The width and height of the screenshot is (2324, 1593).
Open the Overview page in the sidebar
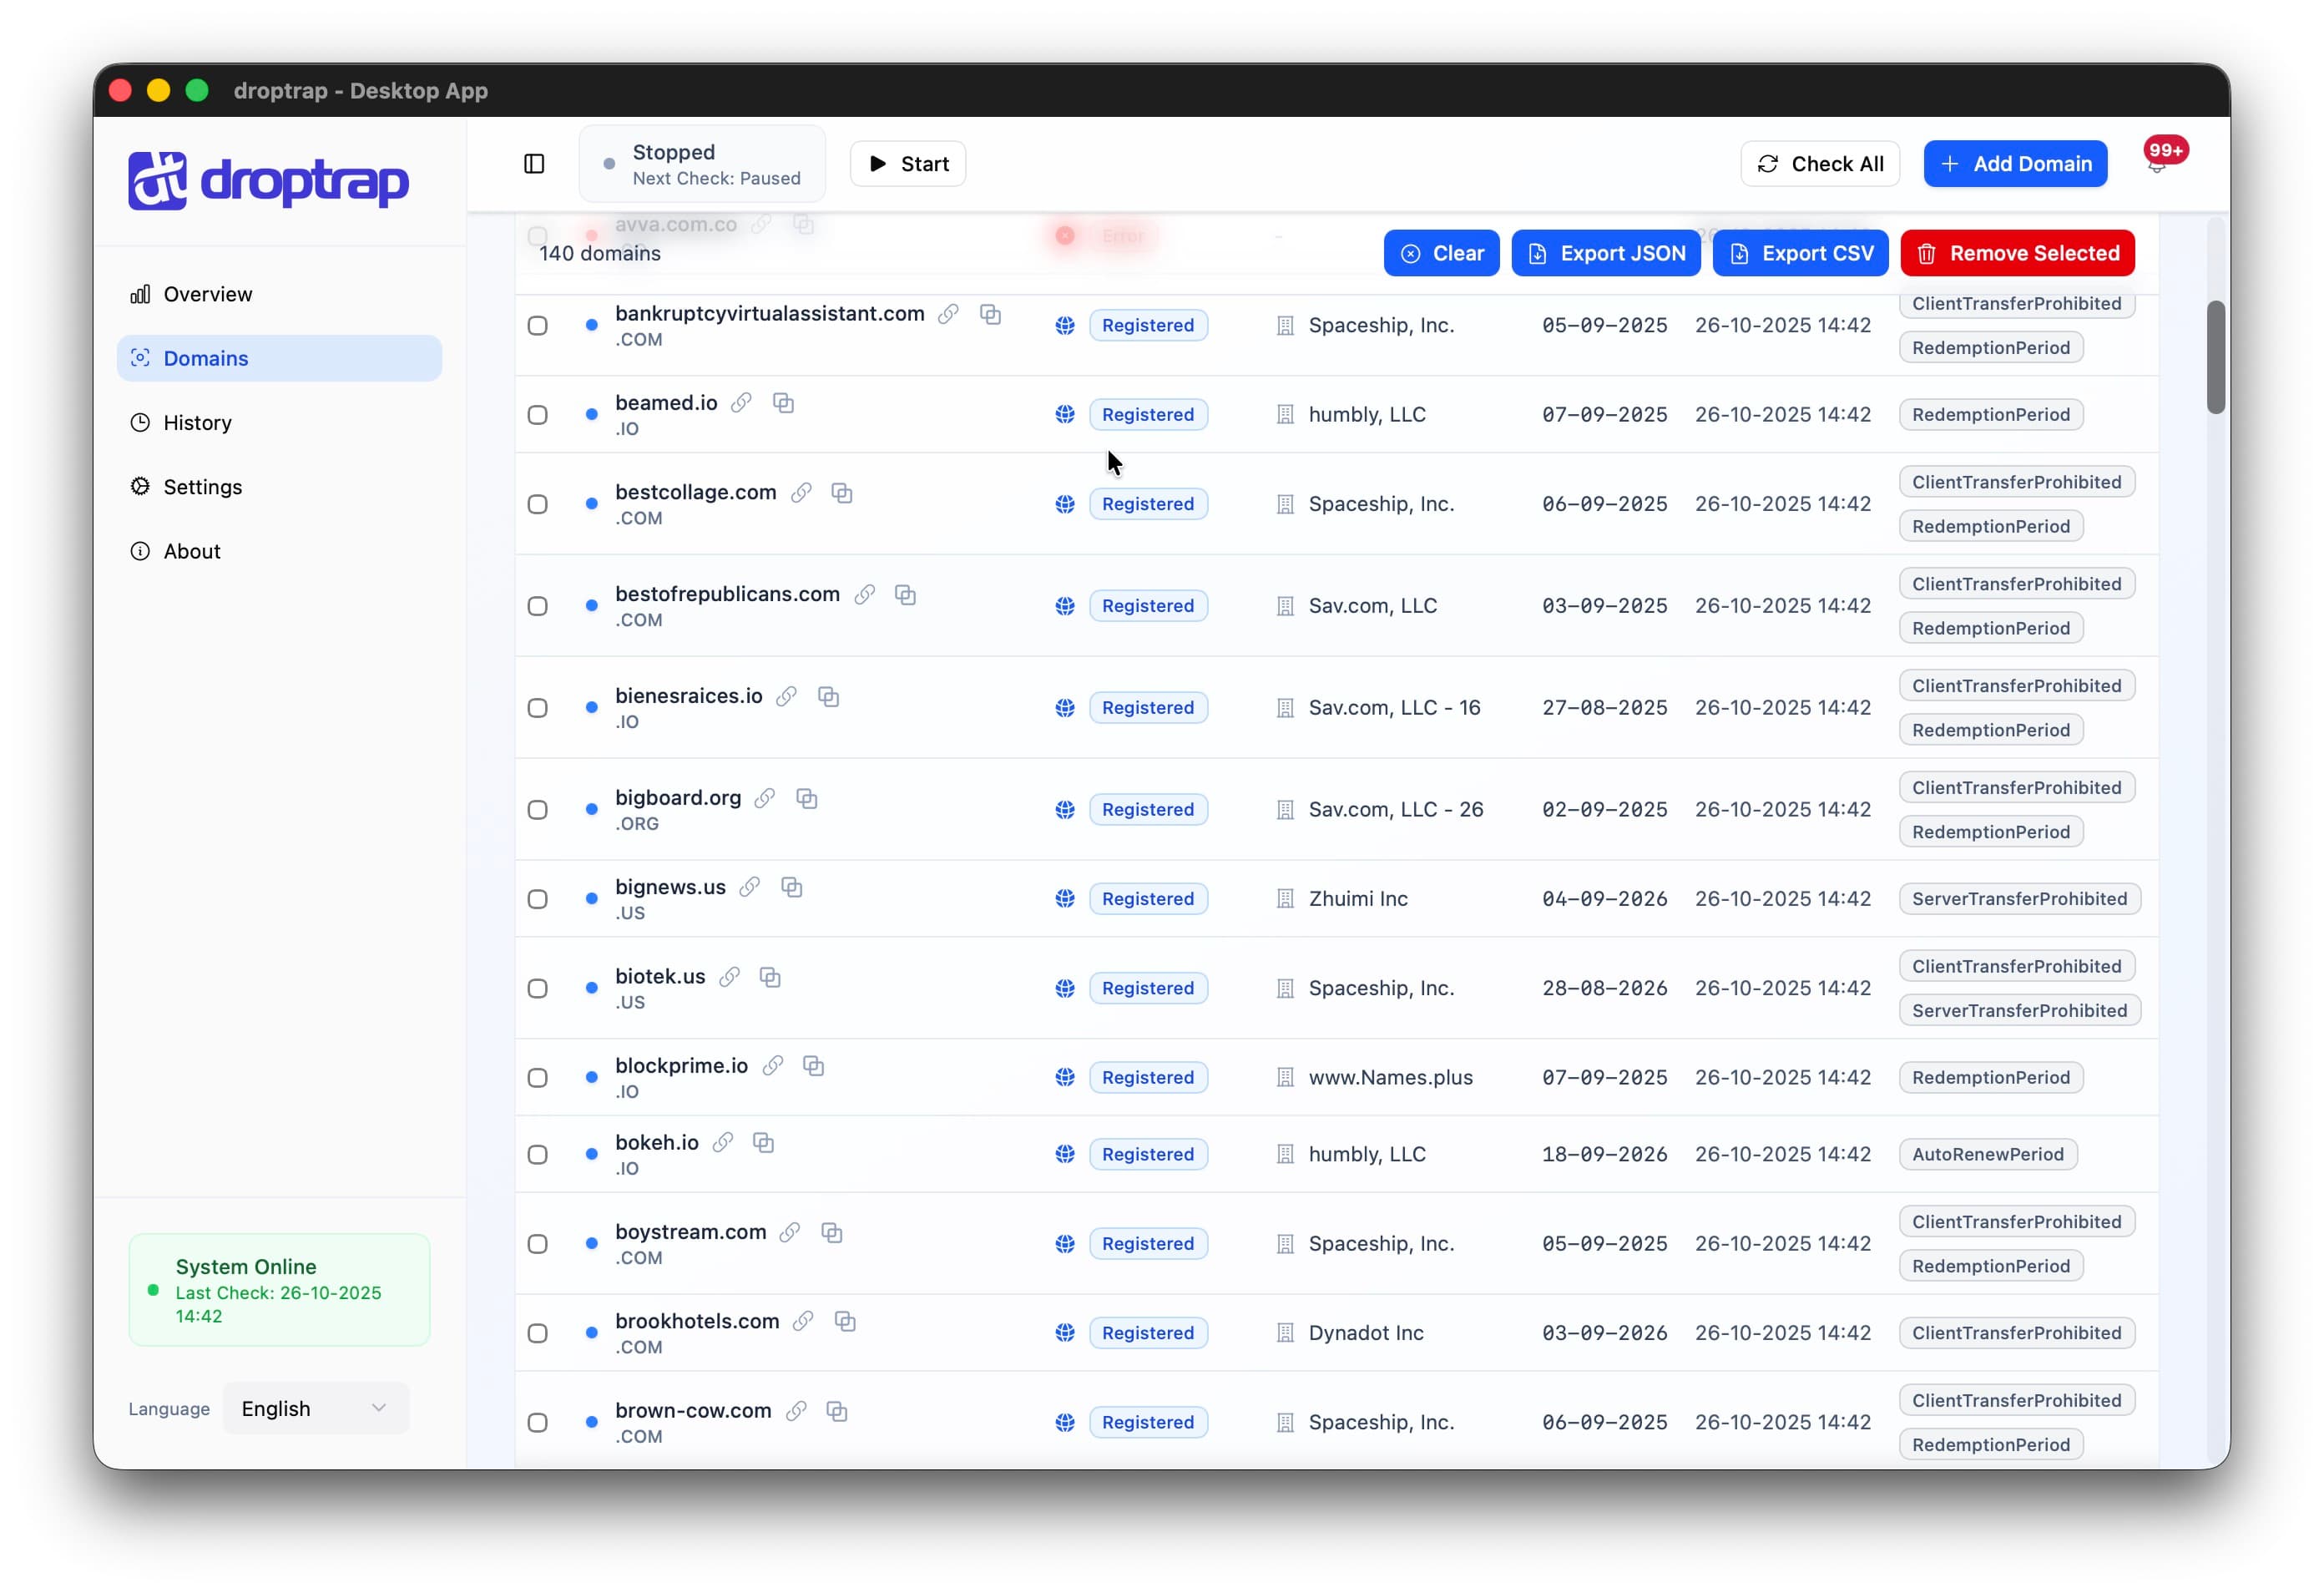(x=207, y=294)
